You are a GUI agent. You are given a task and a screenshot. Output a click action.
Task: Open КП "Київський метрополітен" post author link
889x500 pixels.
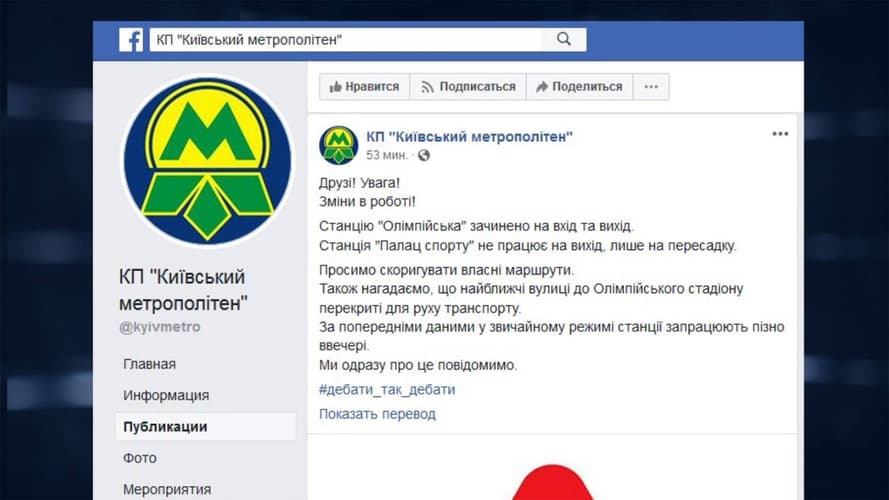click(x=469, y=137)
